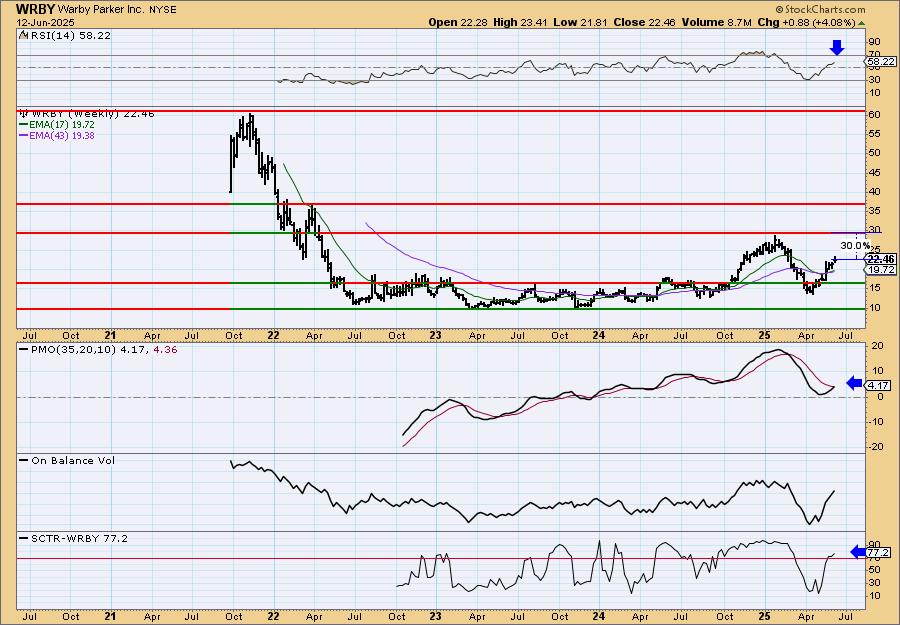Click the 19.72 EMA tag on price axis
900x625 pixels.
click(x=881, y=269)
